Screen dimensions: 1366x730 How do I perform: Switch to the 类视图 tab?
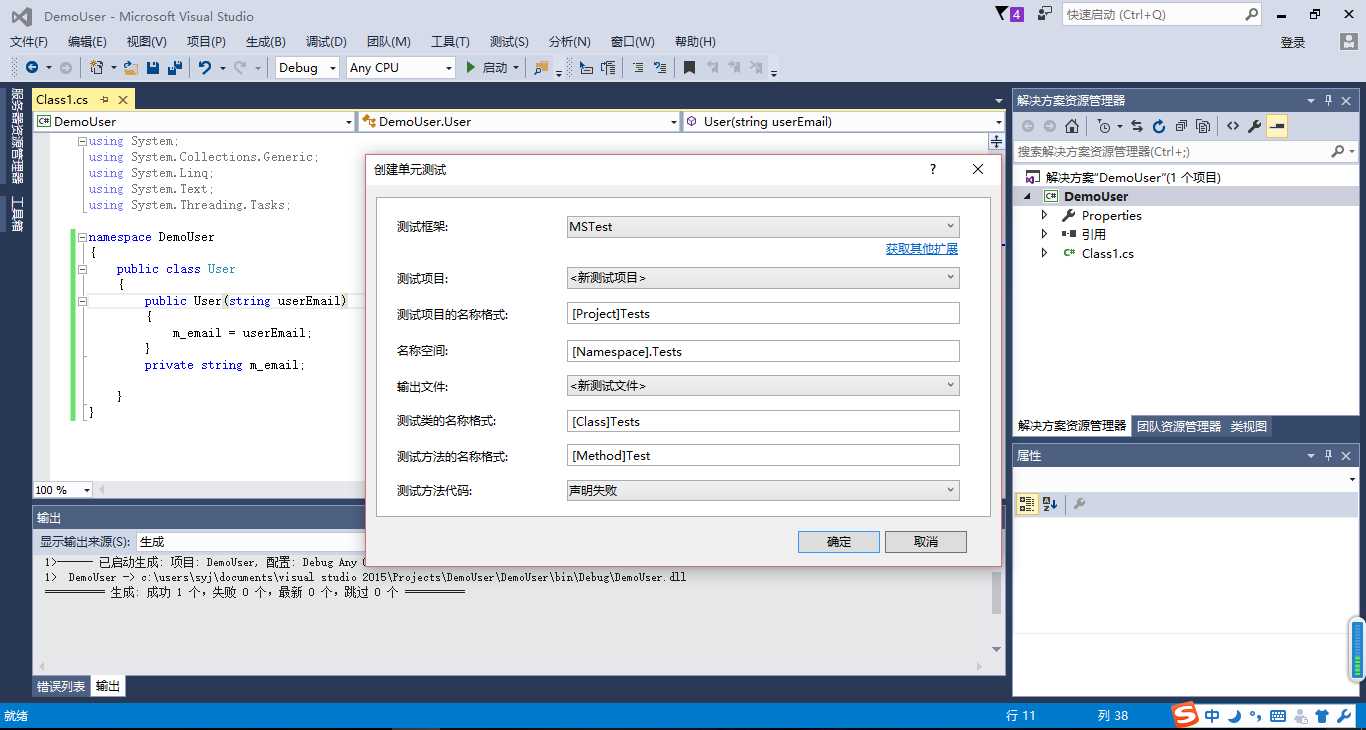tap(1249, 426)
